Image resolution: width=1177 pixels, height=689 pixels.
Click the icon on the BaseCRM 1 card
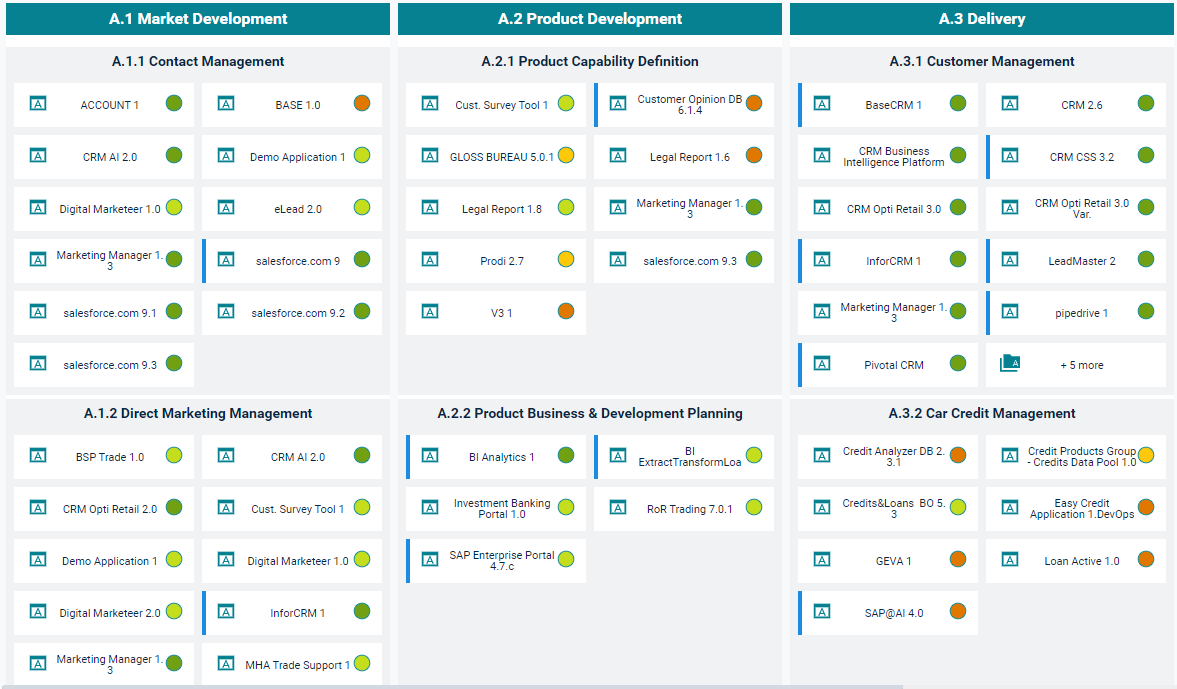[x=822, y=103]
